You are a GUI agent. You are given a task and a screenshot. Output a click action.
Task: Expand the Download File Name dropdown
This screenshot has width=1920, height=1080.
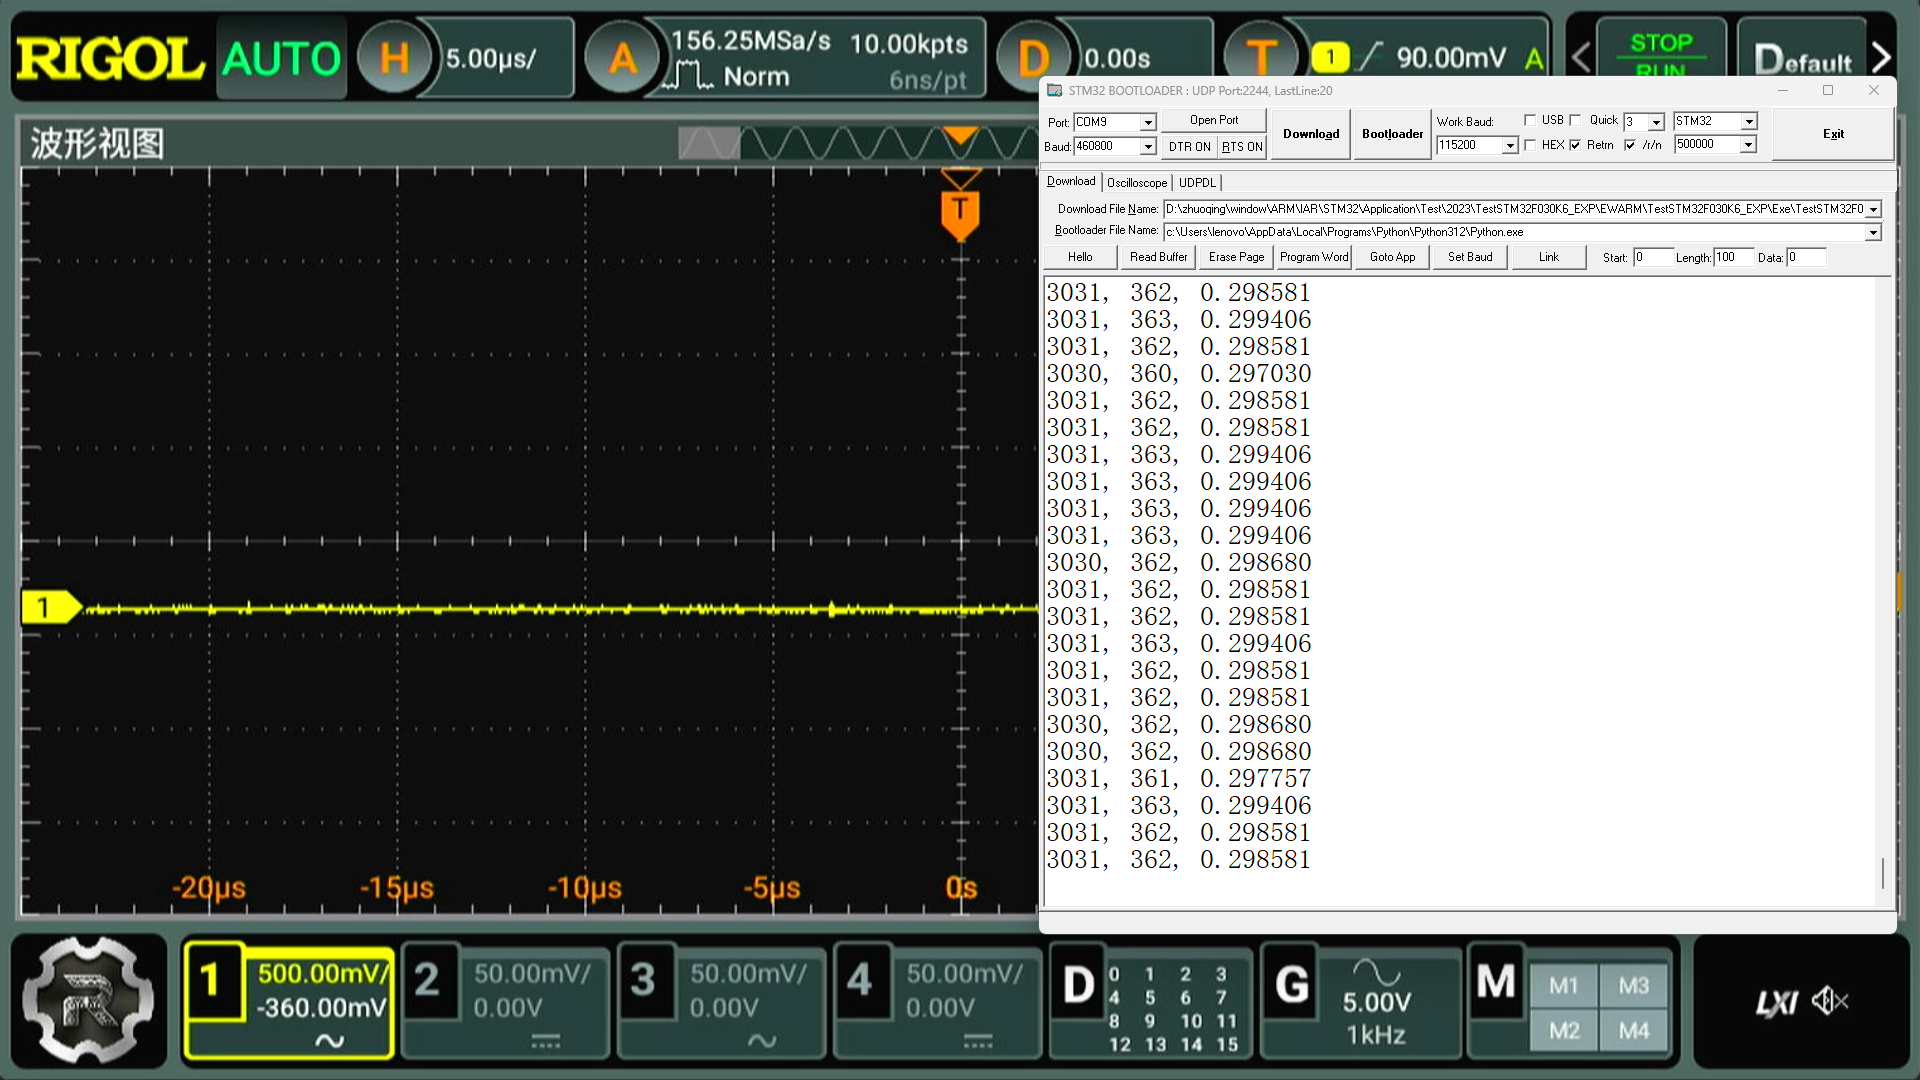[1873, 209]
